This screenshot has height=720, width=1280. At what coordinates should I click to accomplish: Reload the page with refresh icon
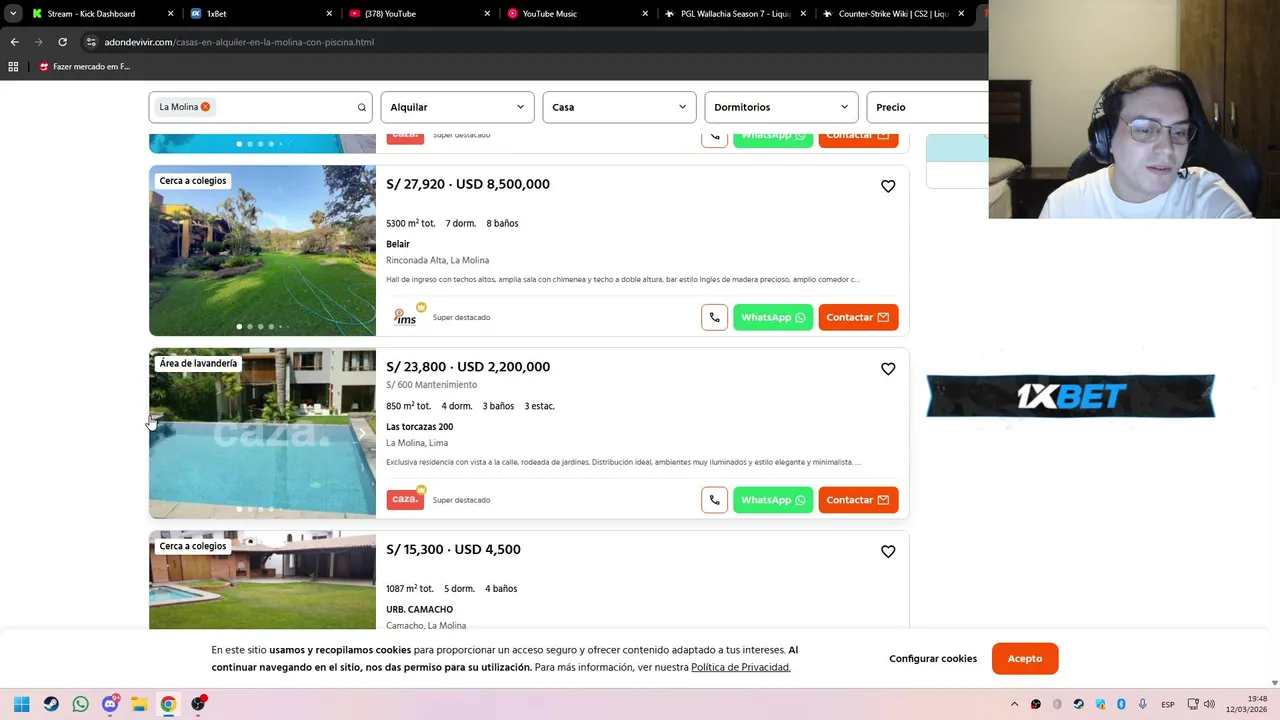pyautogui.click(x=62, y=42)
